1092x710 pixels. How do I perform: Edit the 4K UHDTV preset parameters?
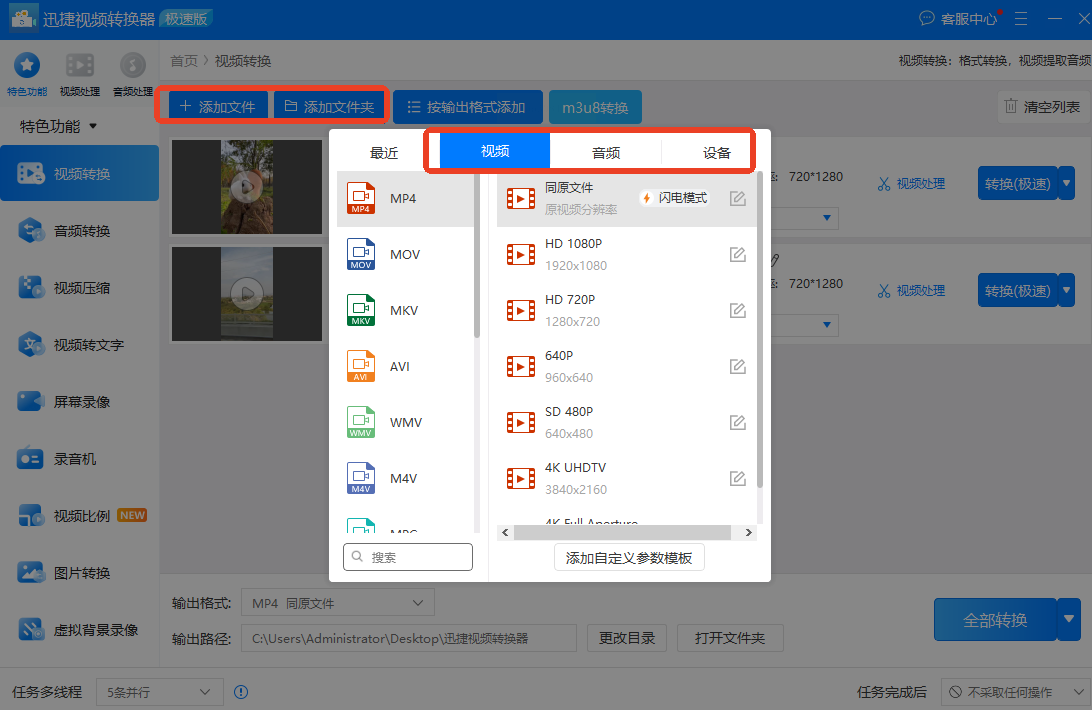click(x=738, y=478)
